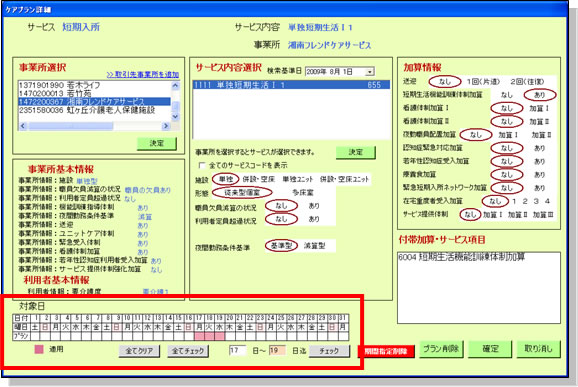The image size is (578, 387).
Task: Click the end day field showing 19
Action: pos(278,350)
